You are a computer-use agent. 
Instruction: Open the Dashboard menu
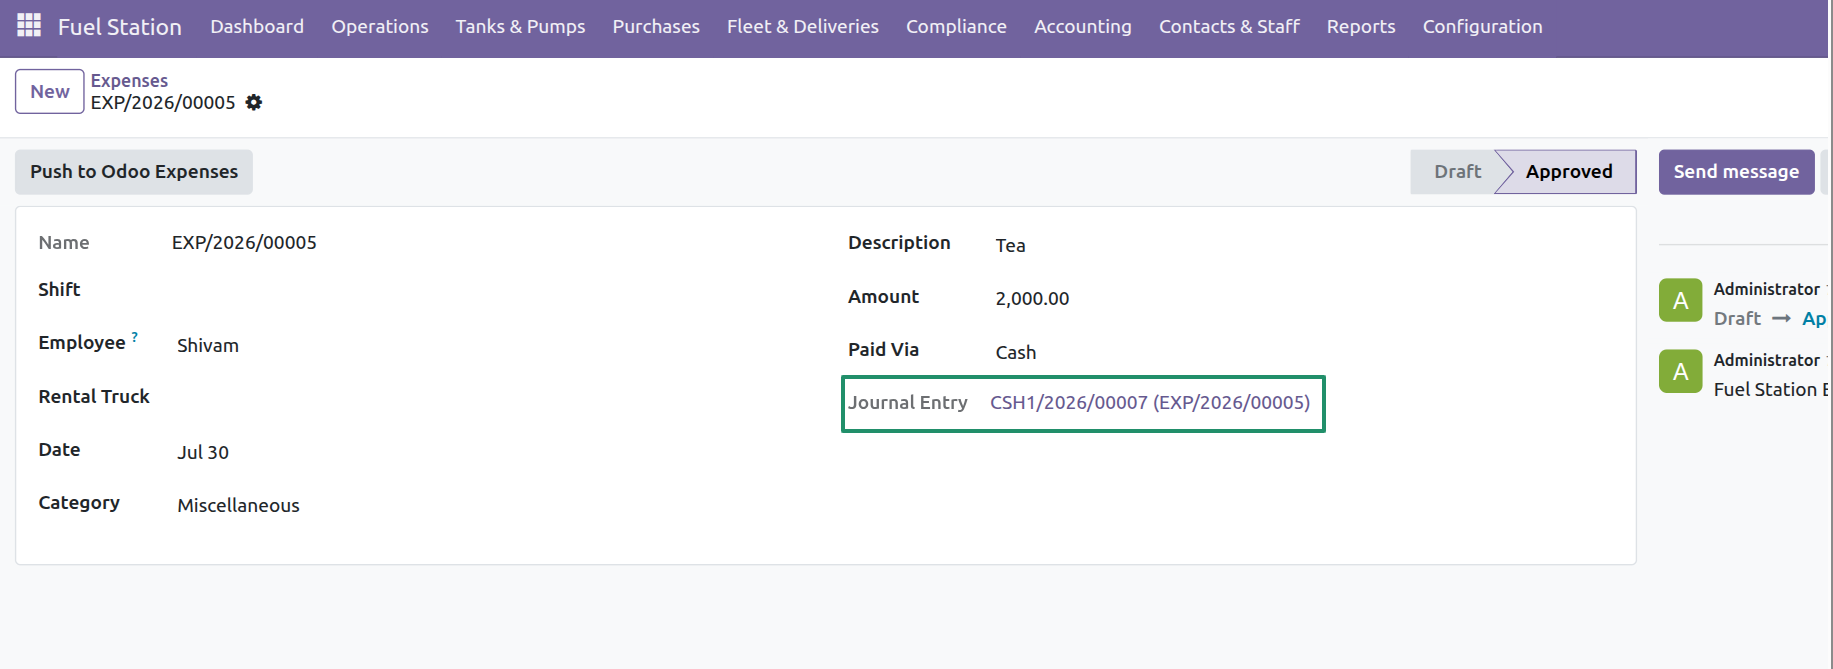[257, 27]
